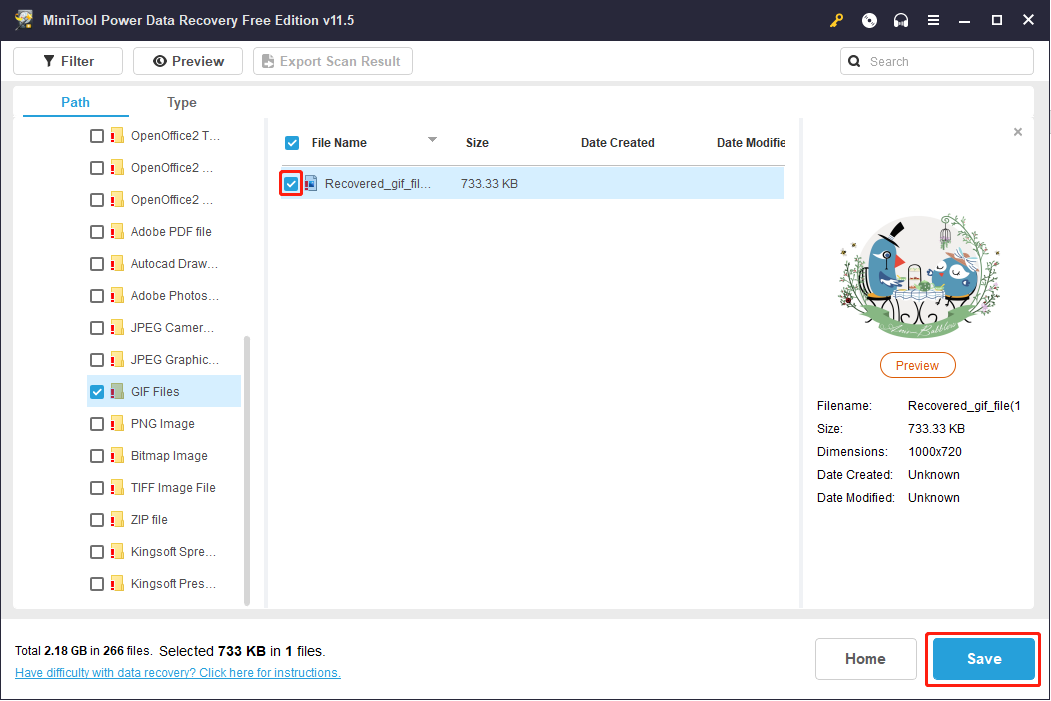Check the Bitmap Image checkbox
This screenshot has height=701, width=1051.
point(97,456)
